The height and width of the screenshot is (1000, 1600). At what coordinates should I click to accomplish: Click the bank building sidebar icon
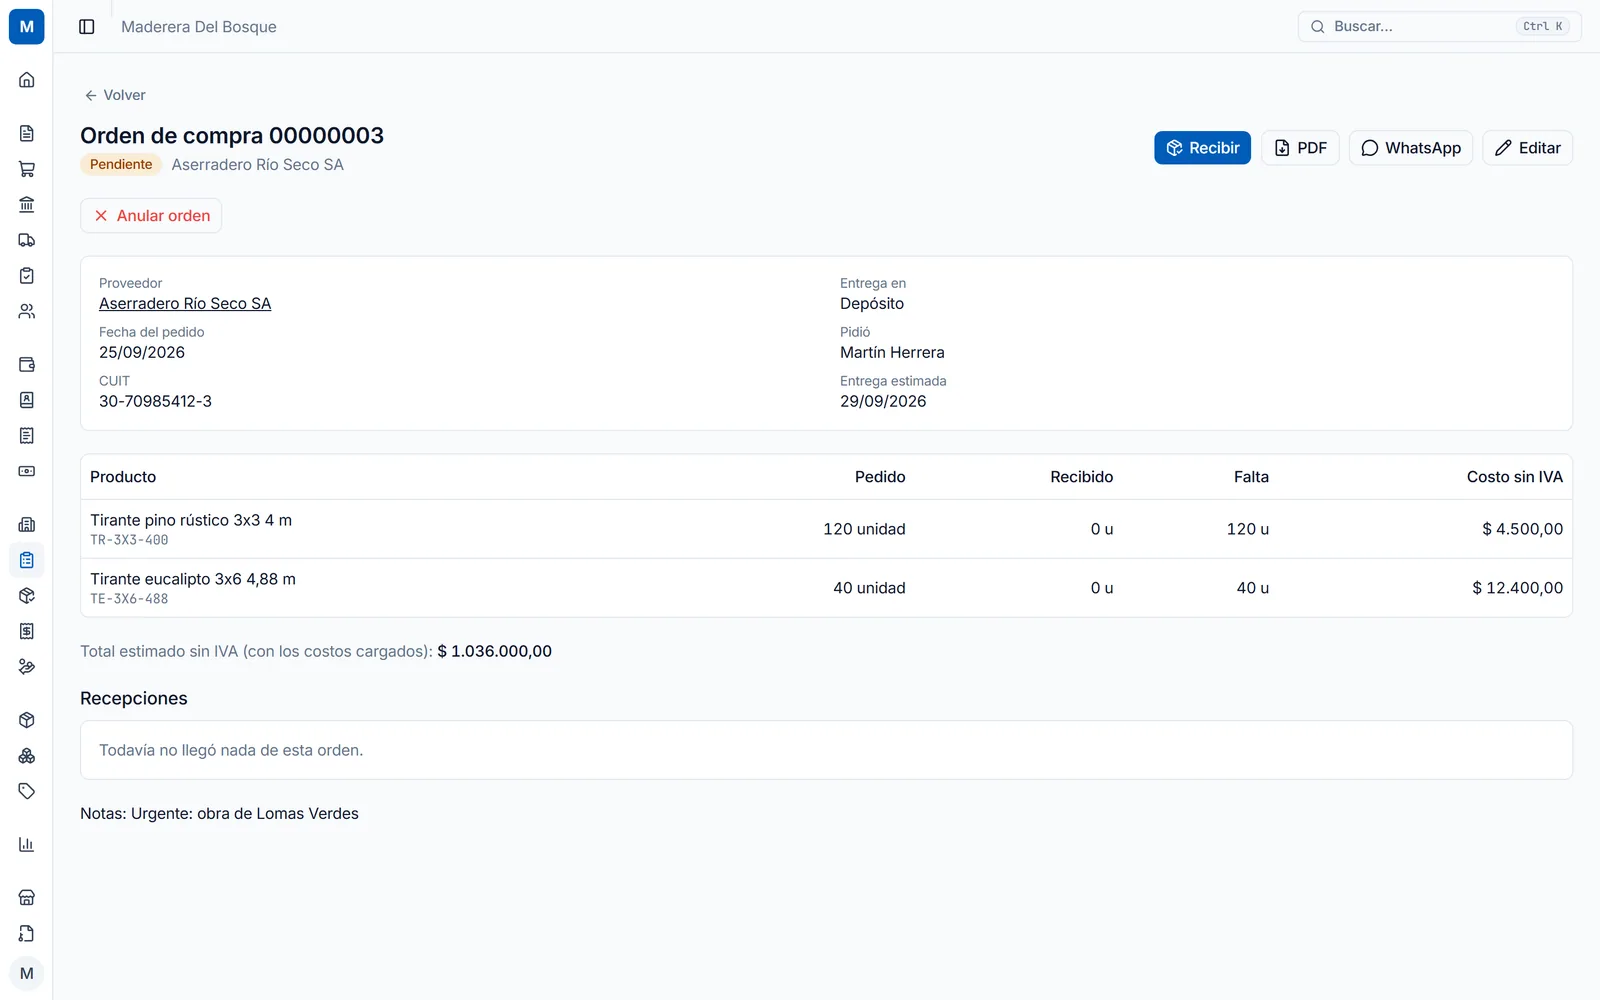(27, 205)
